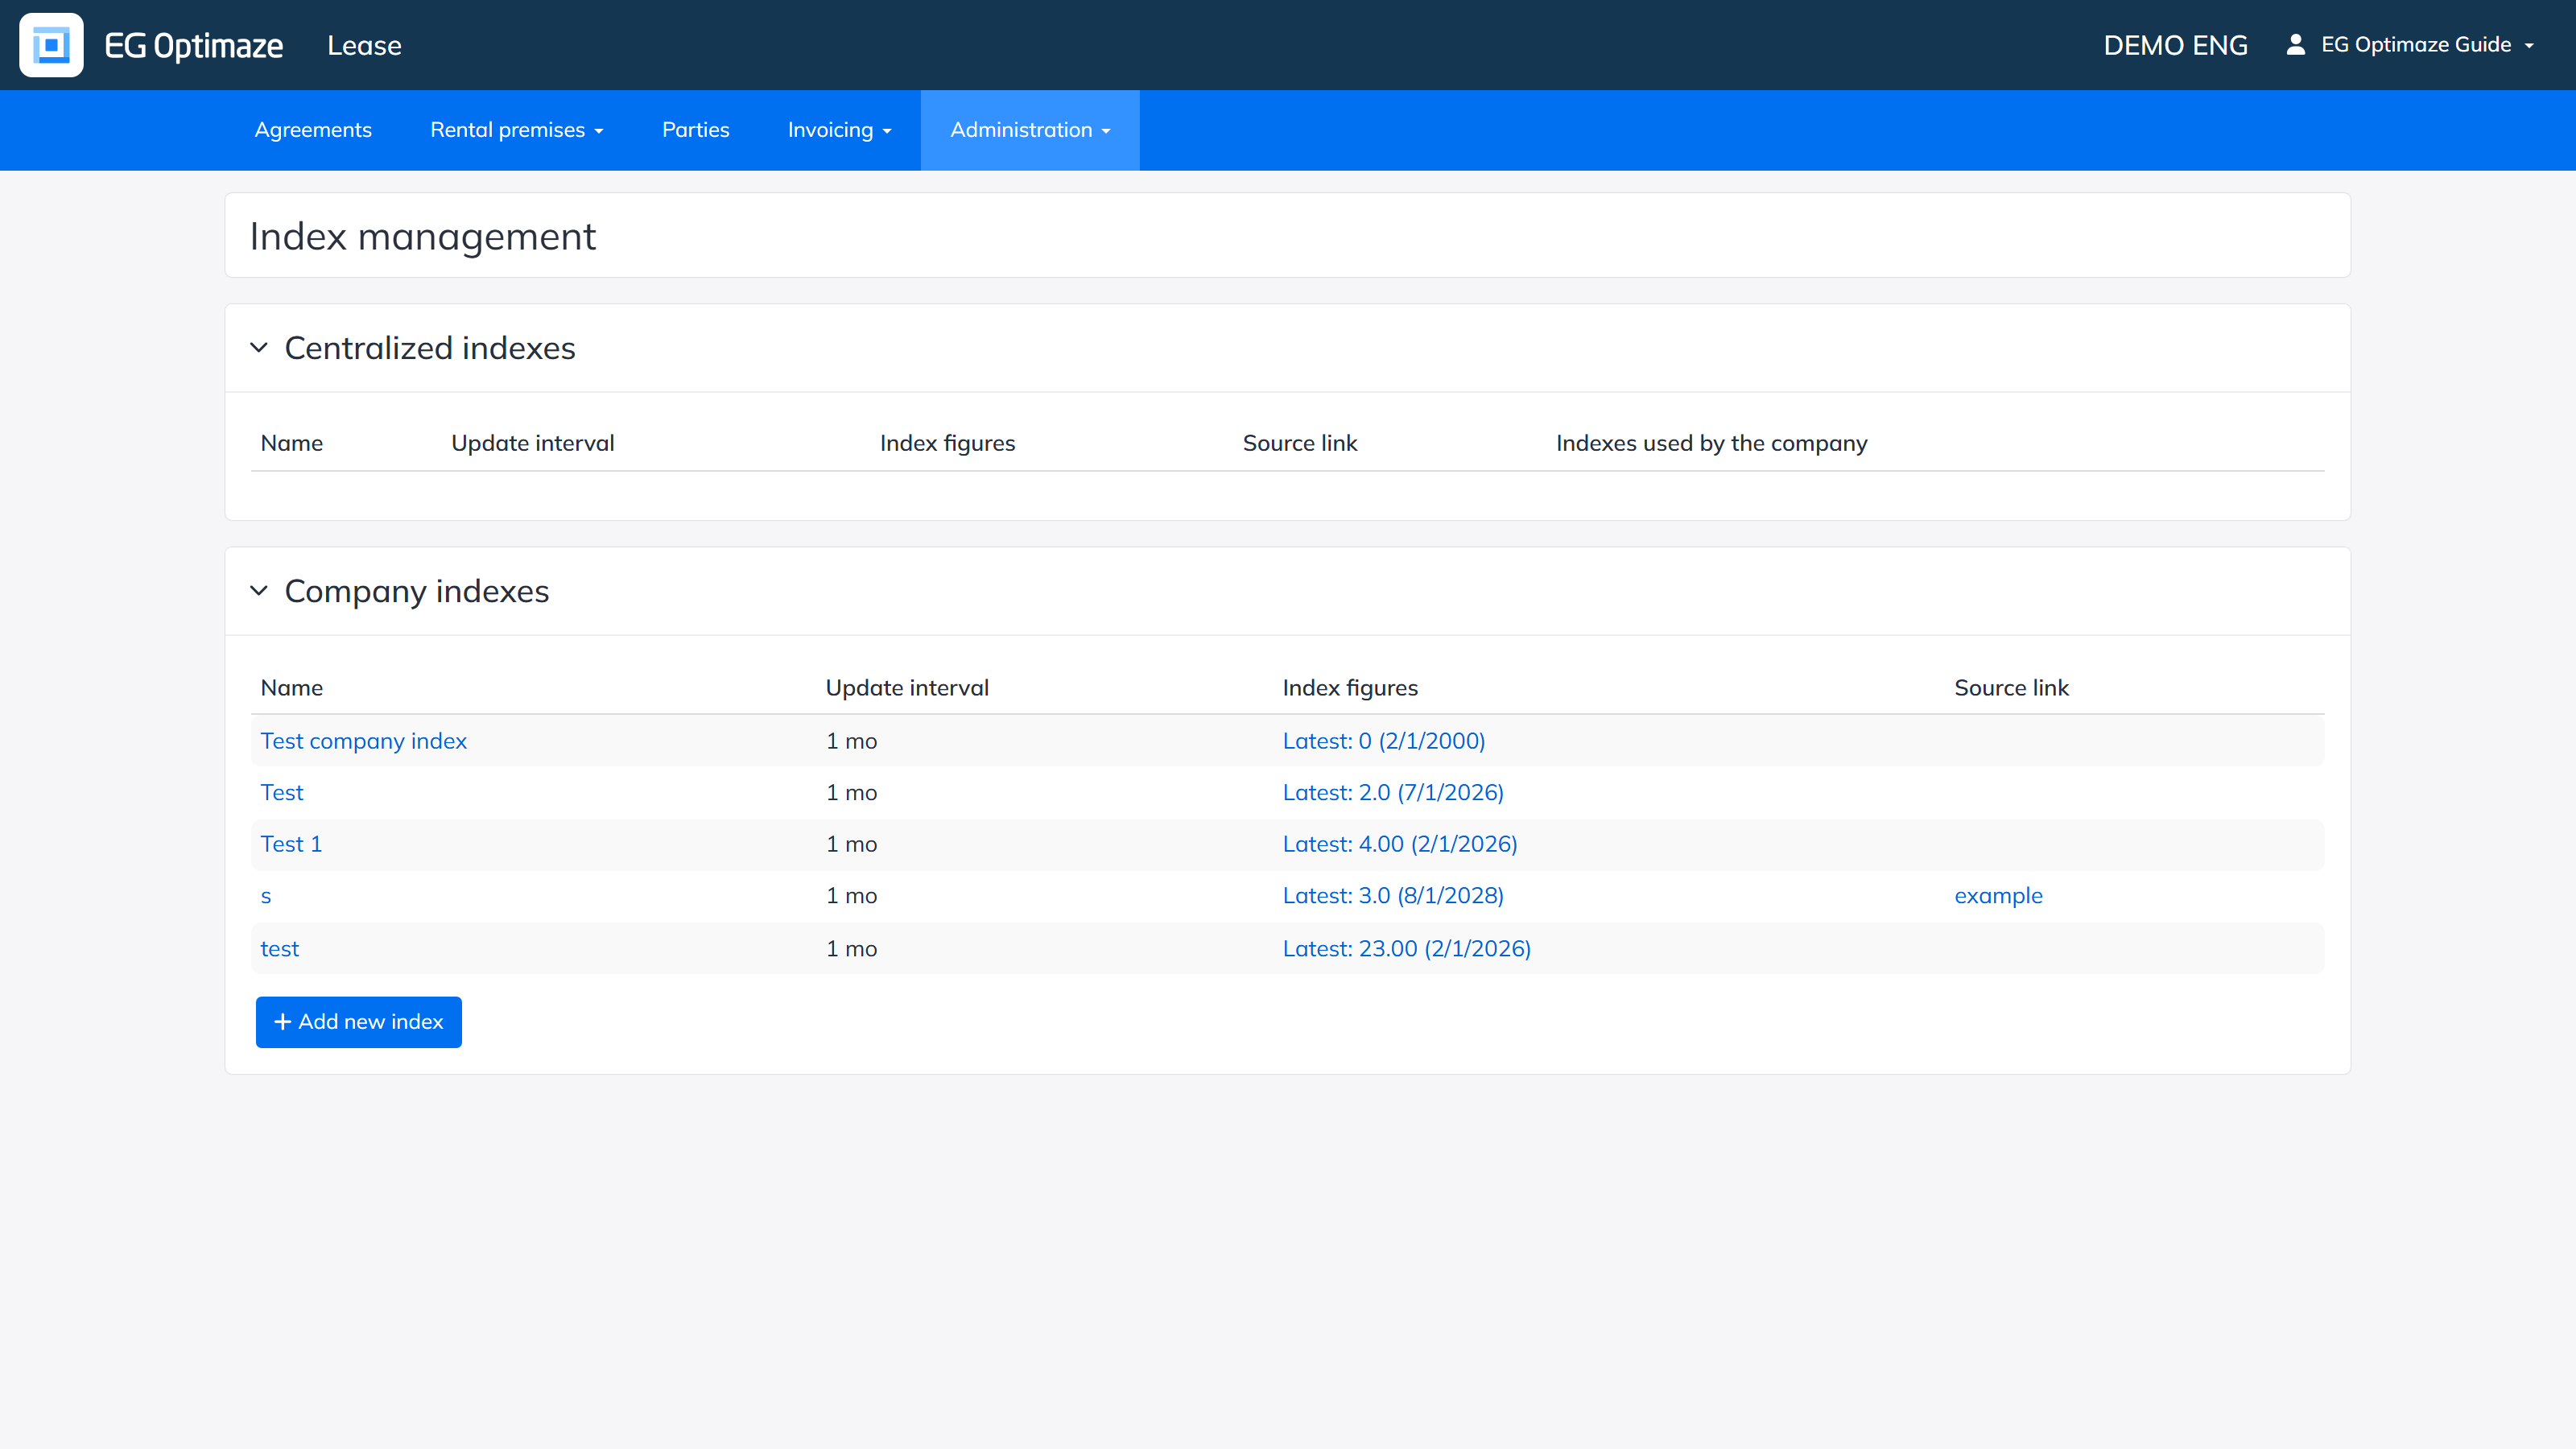
Task: Open the Test company index link
Action: coord(364,741)
